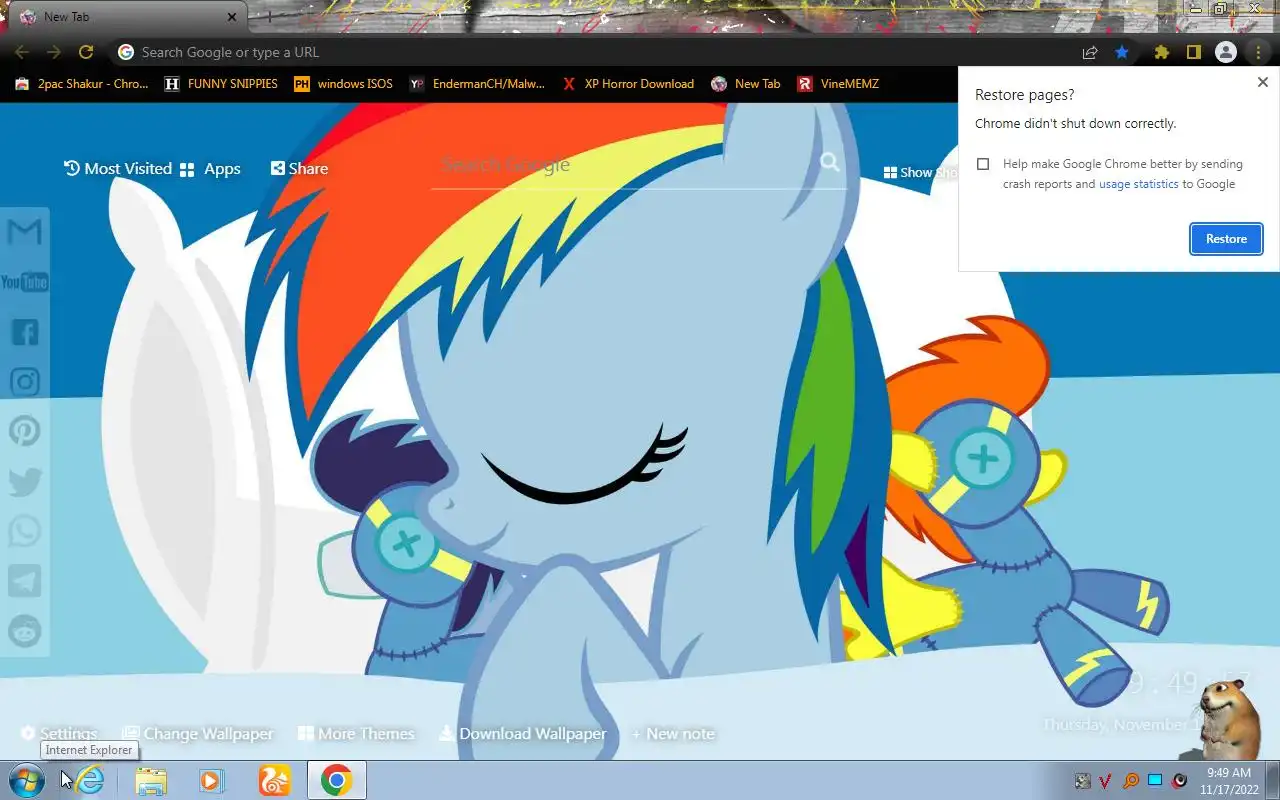Check the send crash reports checkbox

coord(983,164)
